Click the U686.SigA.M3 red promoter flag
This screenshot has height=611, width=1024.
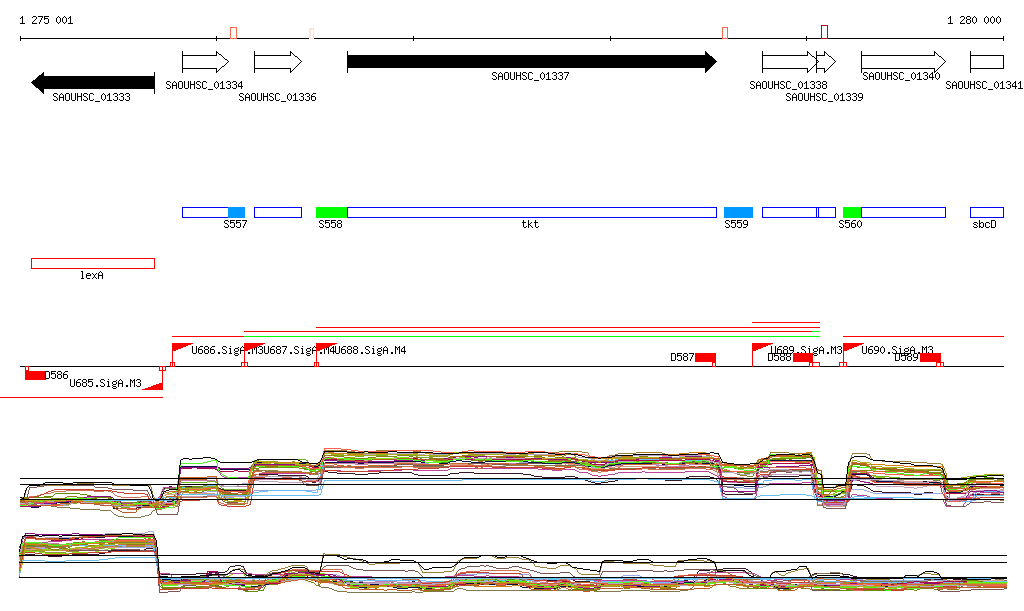tap(182, 348)
